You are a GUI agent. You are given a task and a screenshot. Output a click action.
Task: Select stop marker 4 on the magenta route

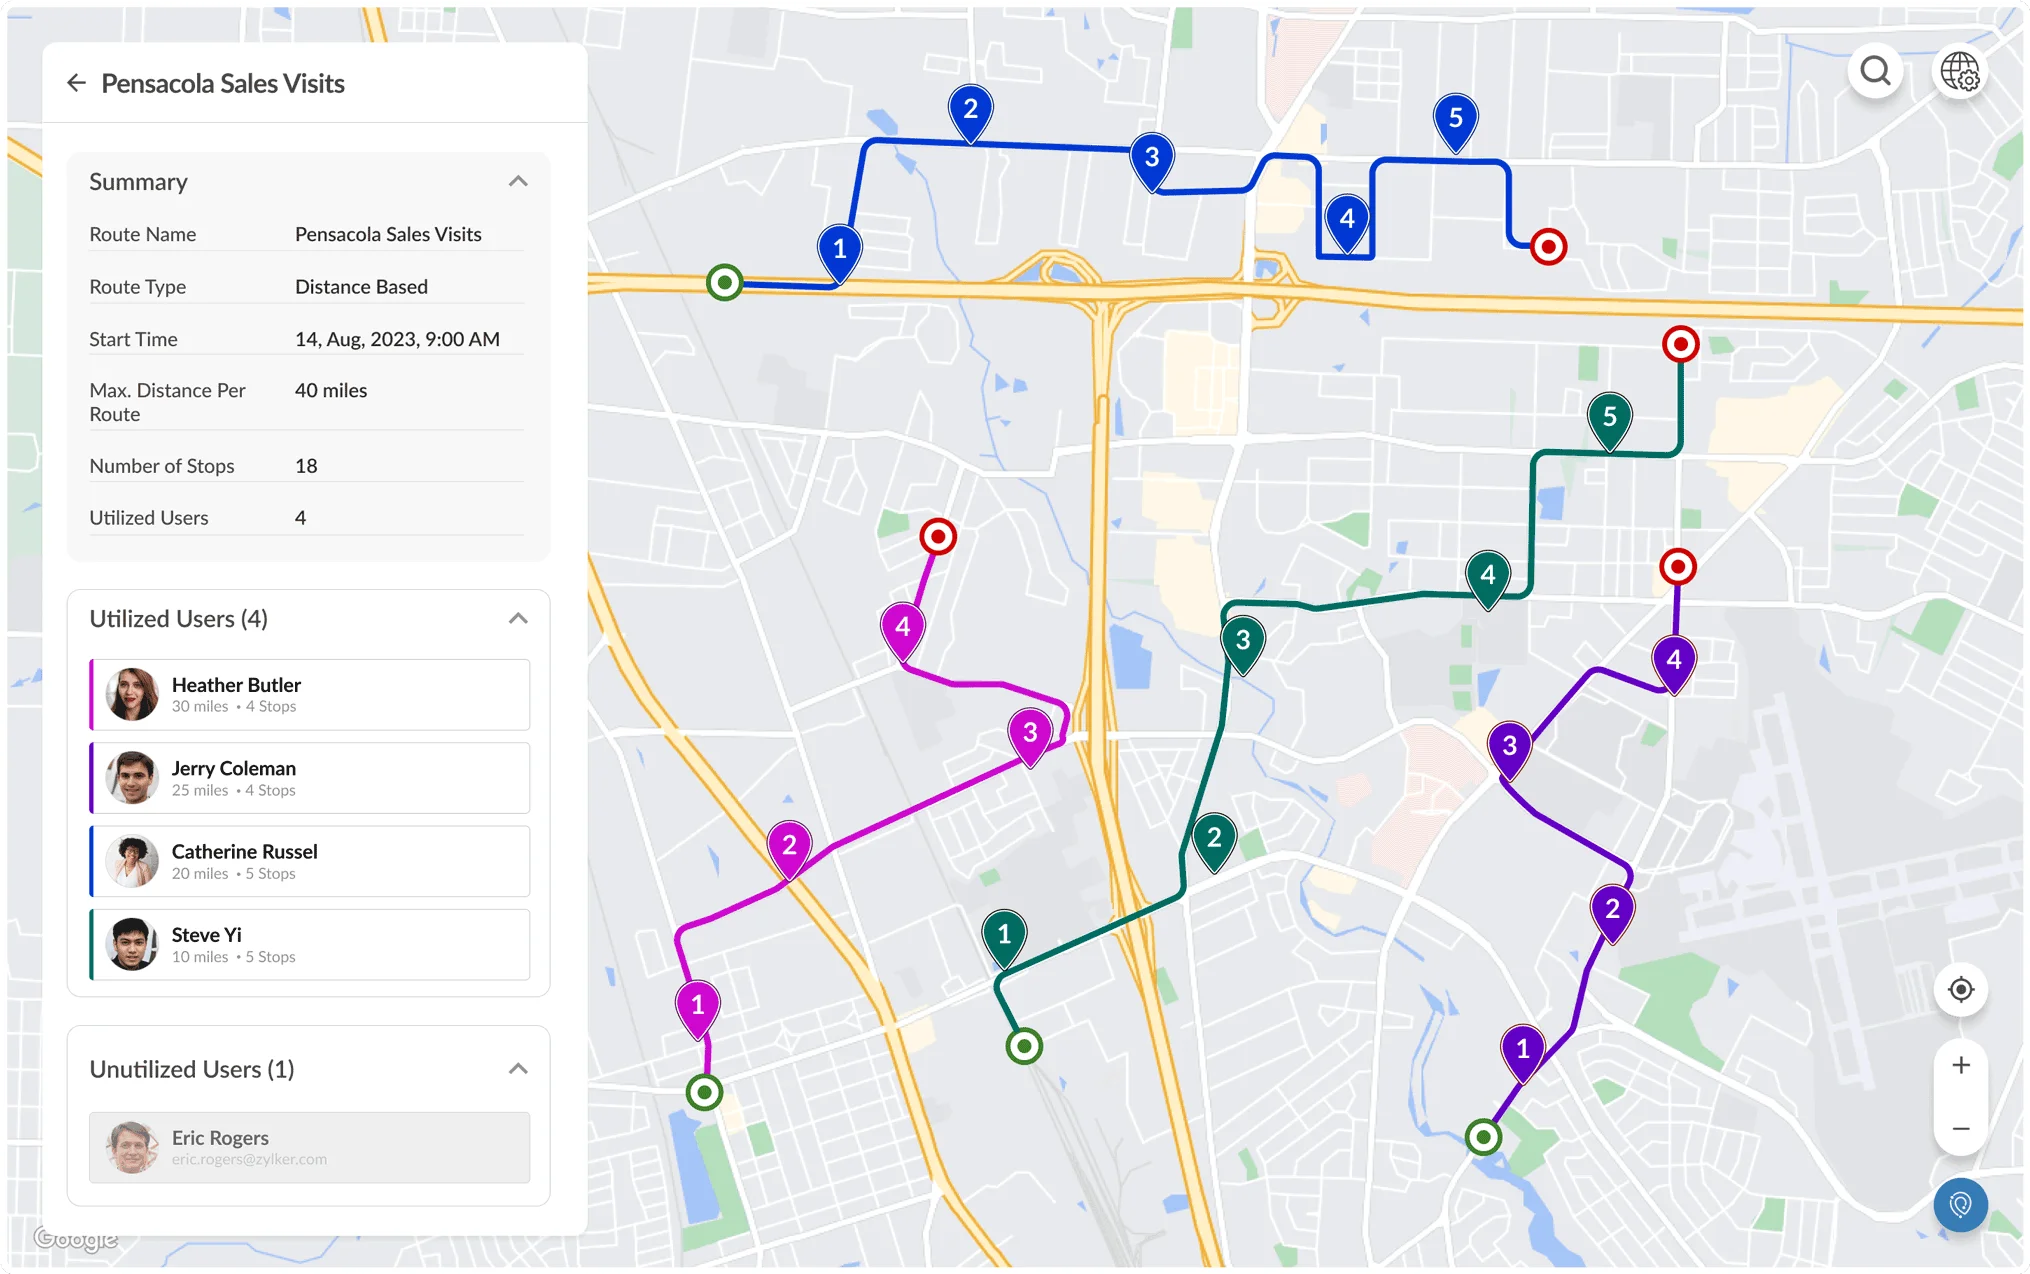coord(903,625)
